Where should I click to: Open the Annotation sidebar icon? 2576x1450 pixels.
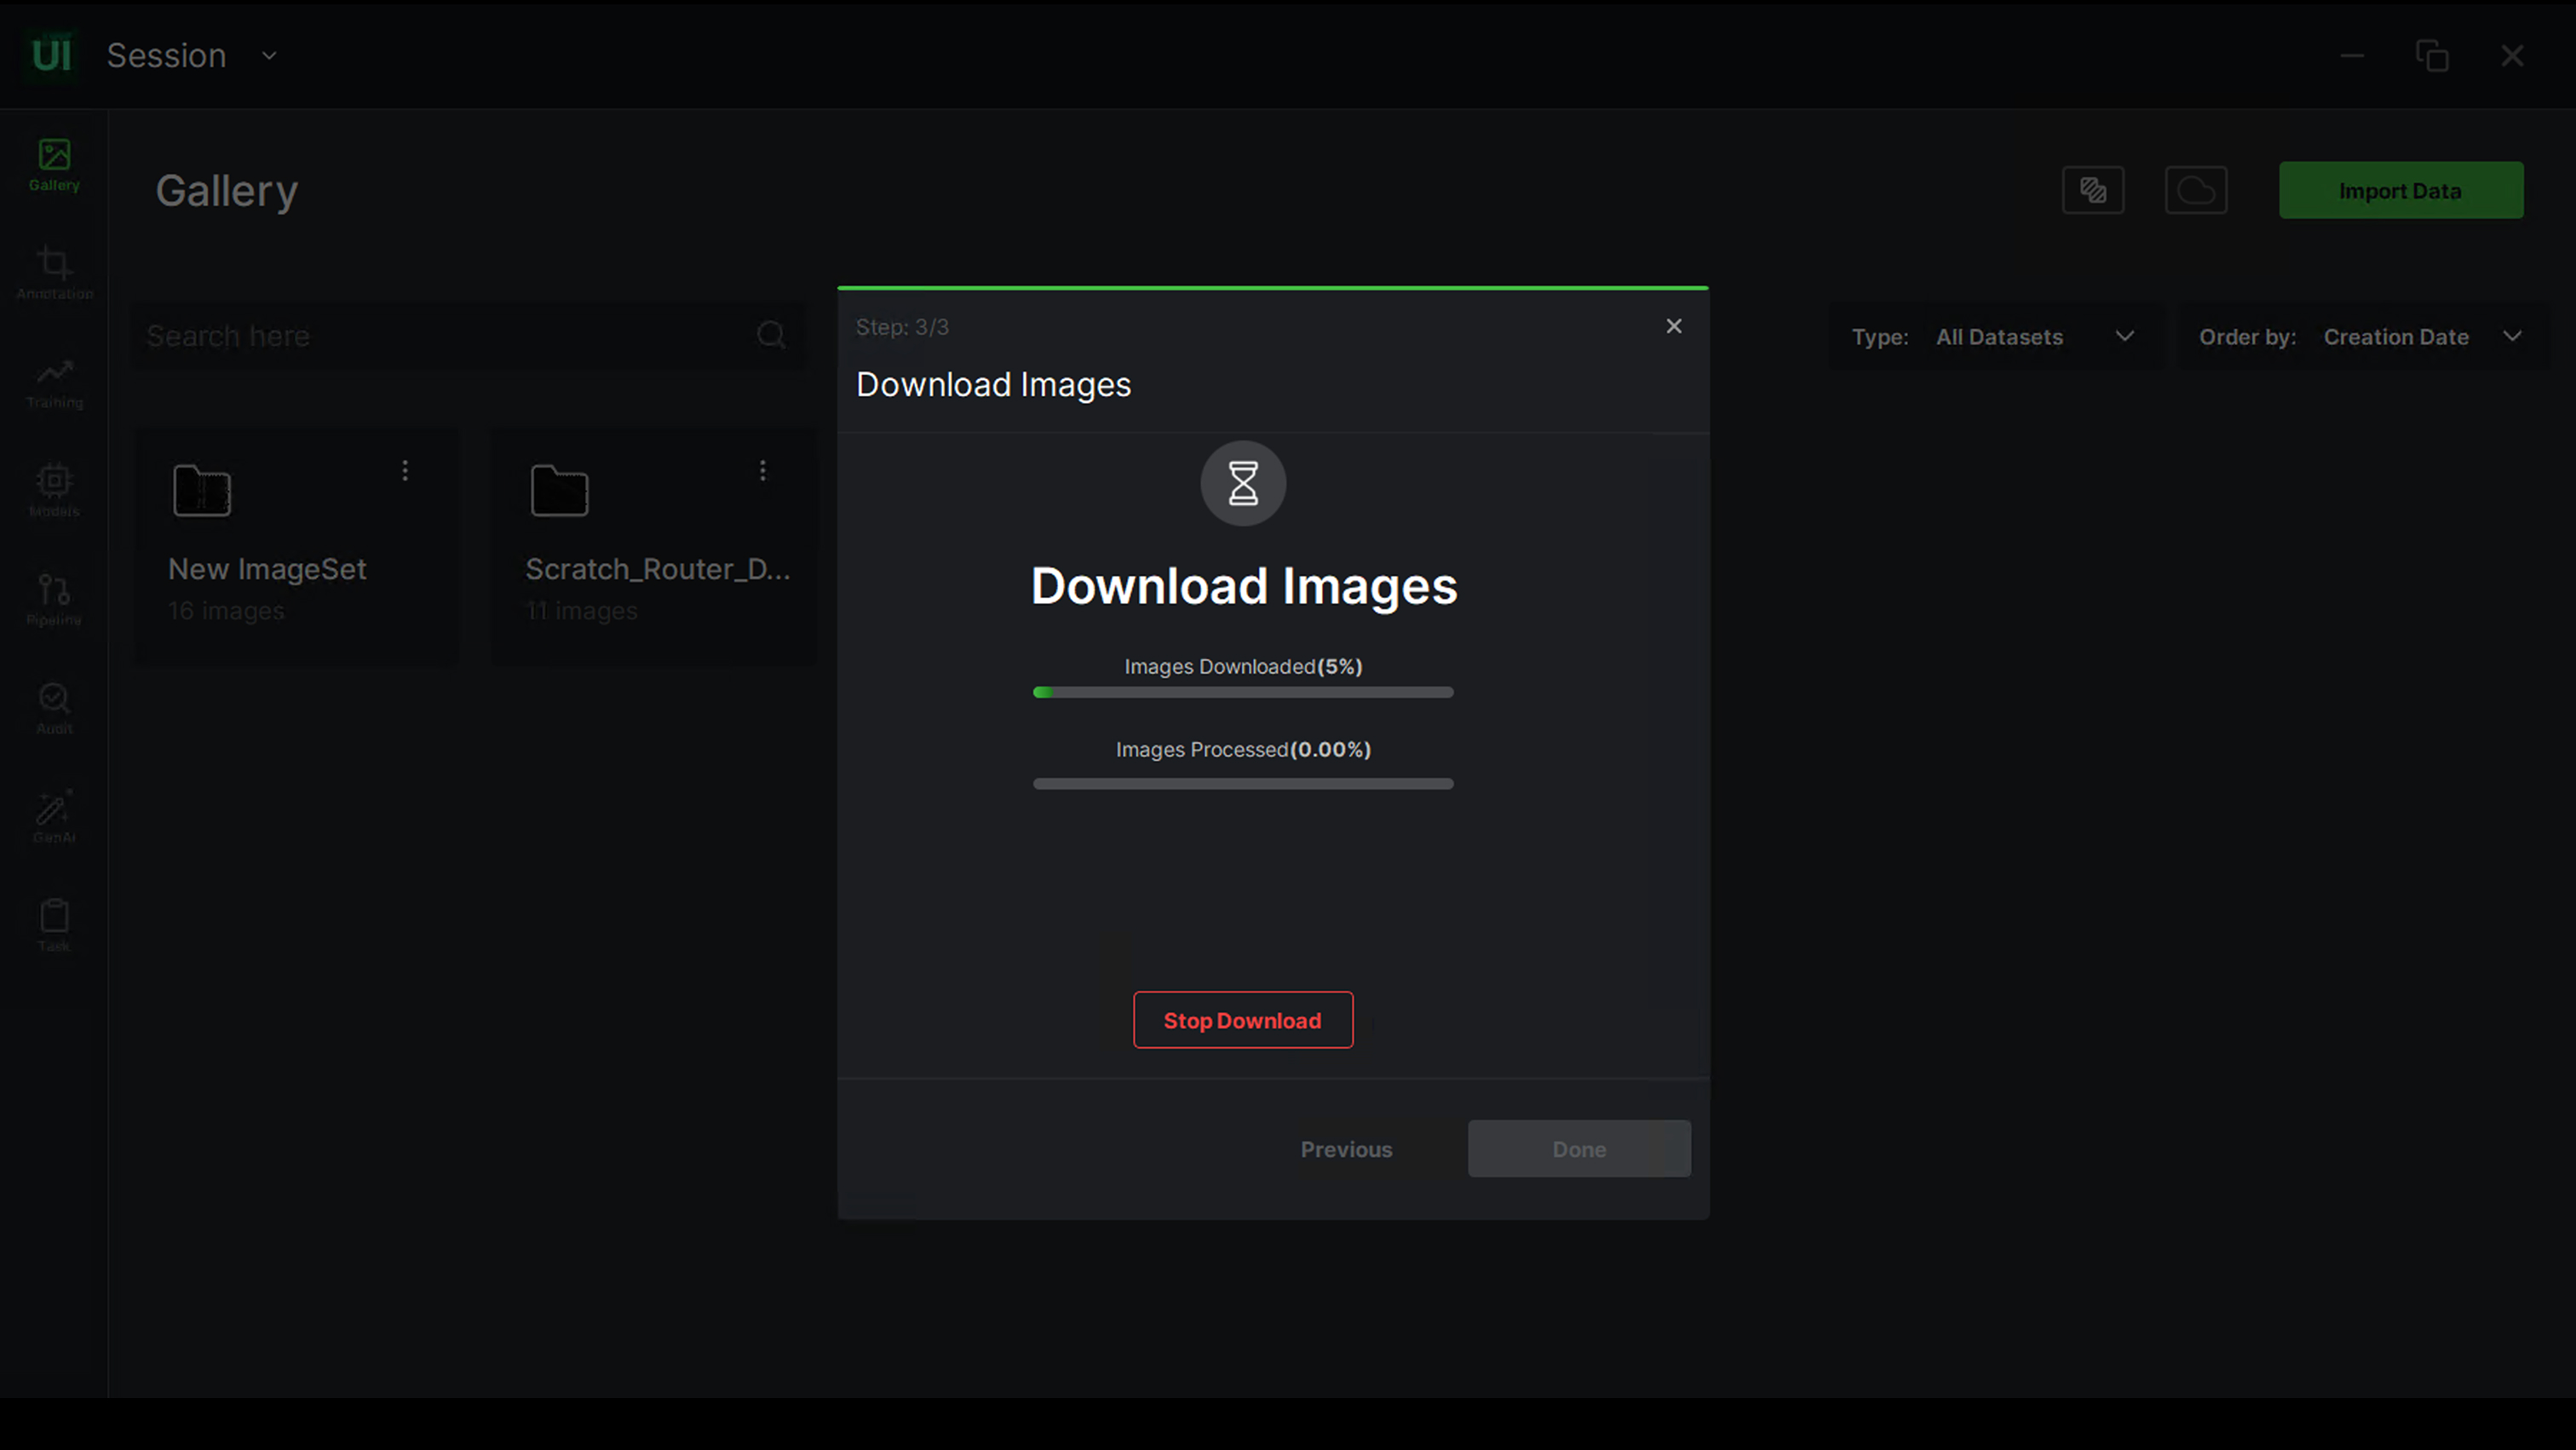pos(54,273)
